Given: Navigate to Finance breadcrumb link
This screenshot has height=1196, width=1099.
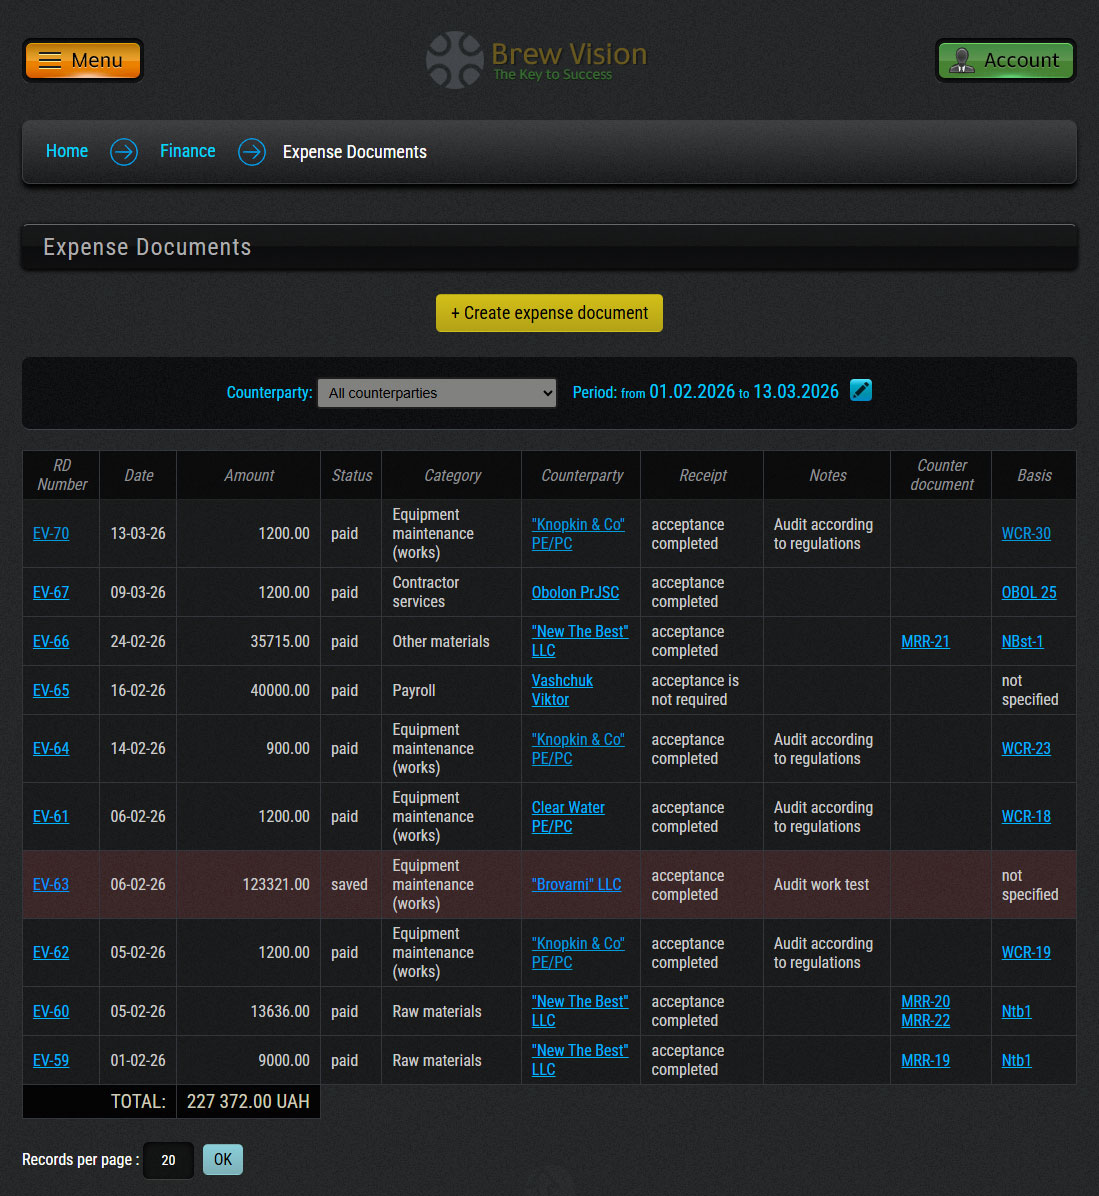Looking at the screenshot, I should coord(188,151).
